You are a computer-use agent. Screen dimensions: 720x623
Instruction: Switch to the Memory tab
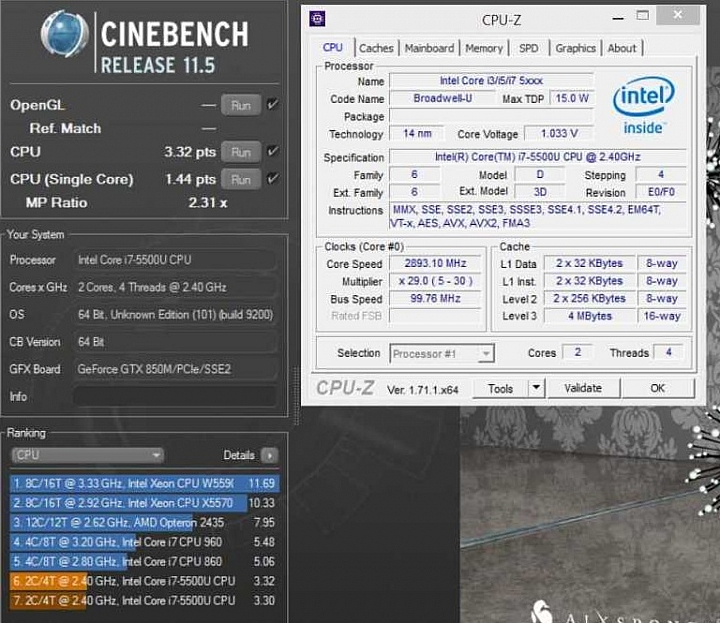point(484,48)
